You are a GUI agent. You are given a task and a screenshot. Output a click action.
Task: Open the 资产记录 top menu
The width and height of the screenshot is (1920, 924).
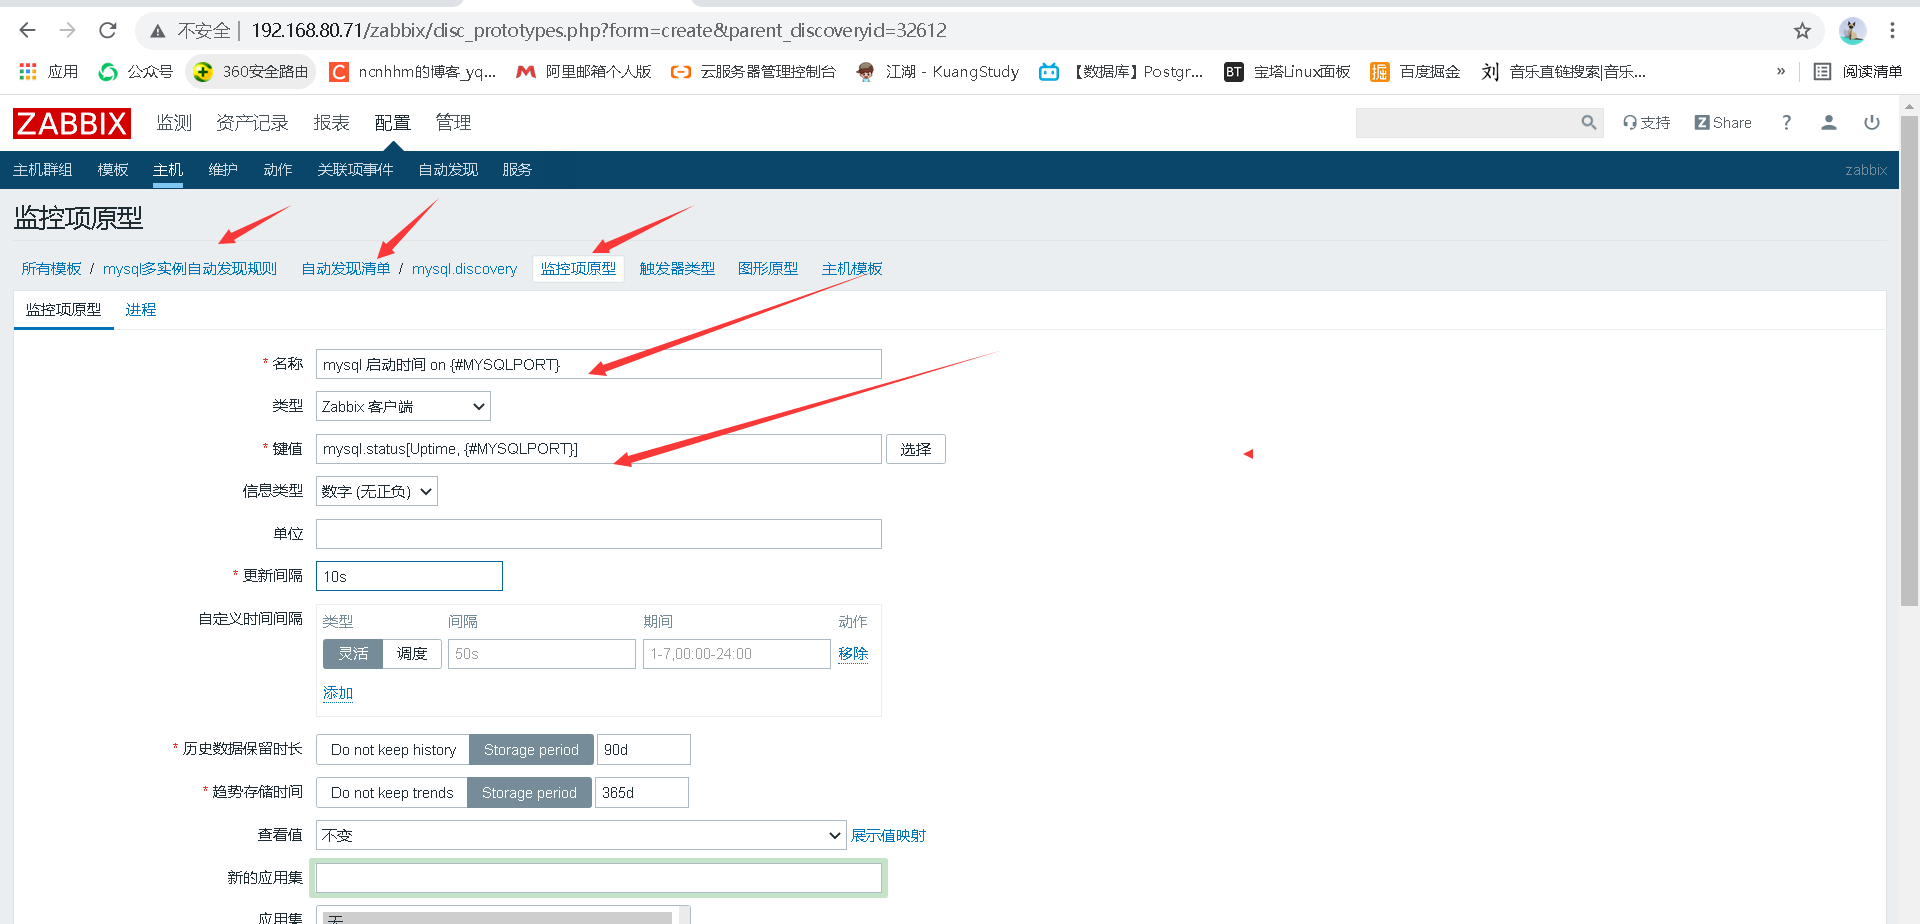(x=252, y=123)
